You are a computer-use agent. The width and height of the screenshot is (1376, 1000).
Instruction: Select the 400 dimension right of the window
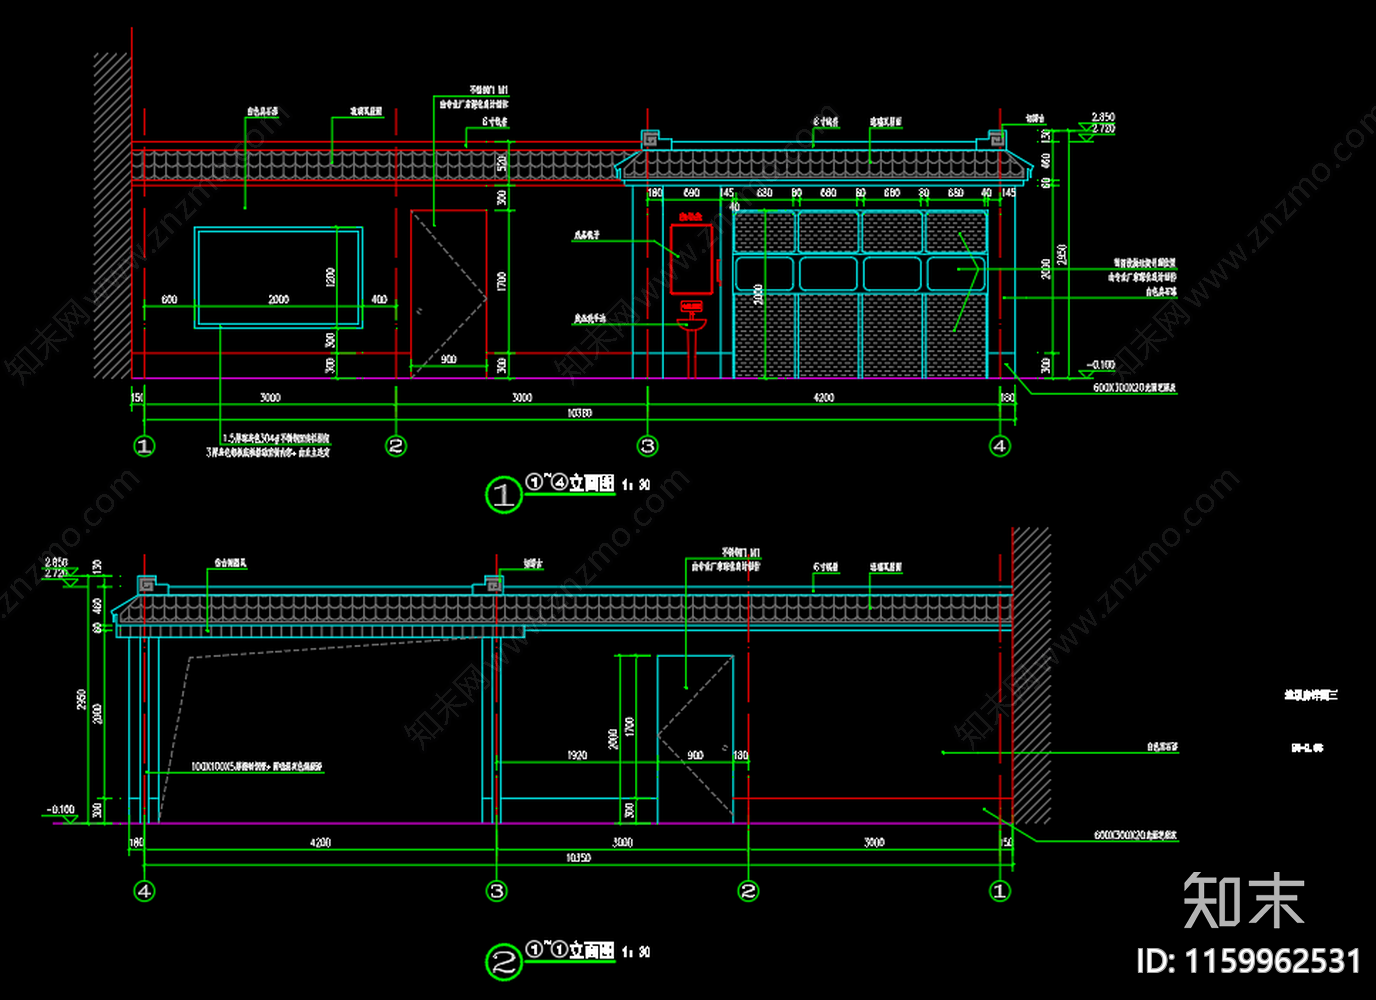coord(379,300)
